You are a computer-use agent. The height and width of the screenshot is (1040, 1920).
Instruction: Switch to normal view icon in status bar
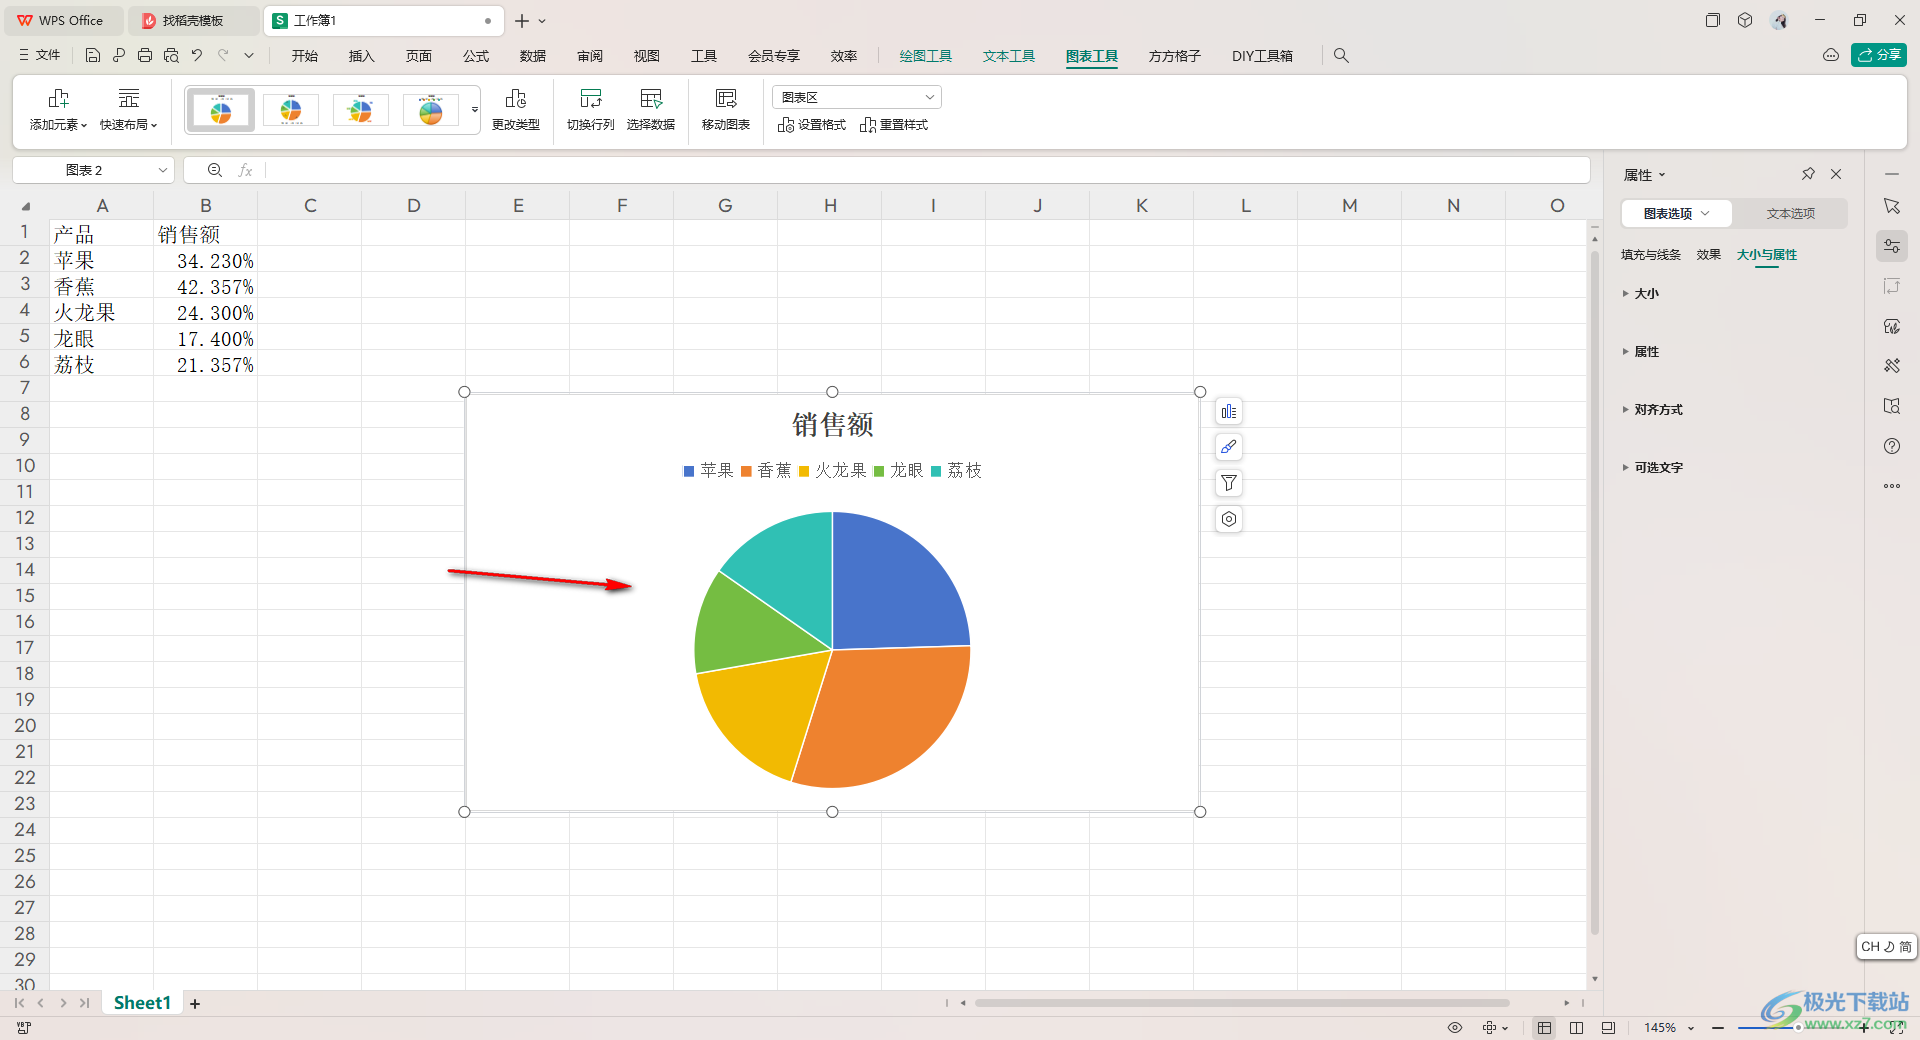[x=1545, y=1028]
